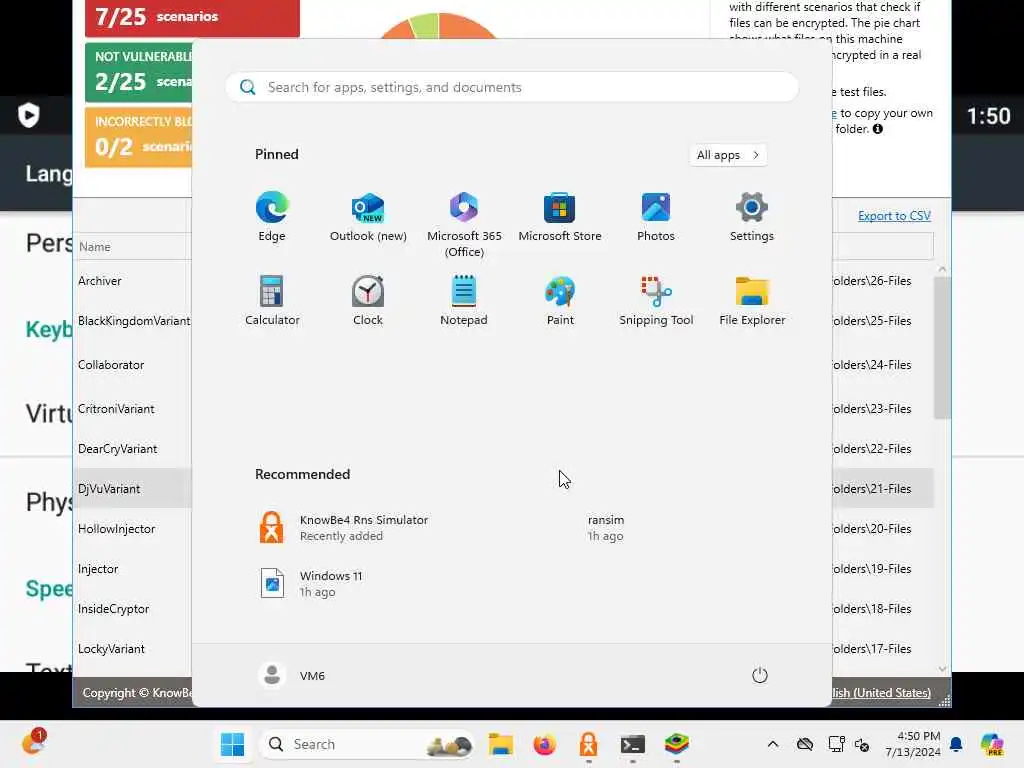
Task: Click the power button in Start menu
Action: [760, 675]
